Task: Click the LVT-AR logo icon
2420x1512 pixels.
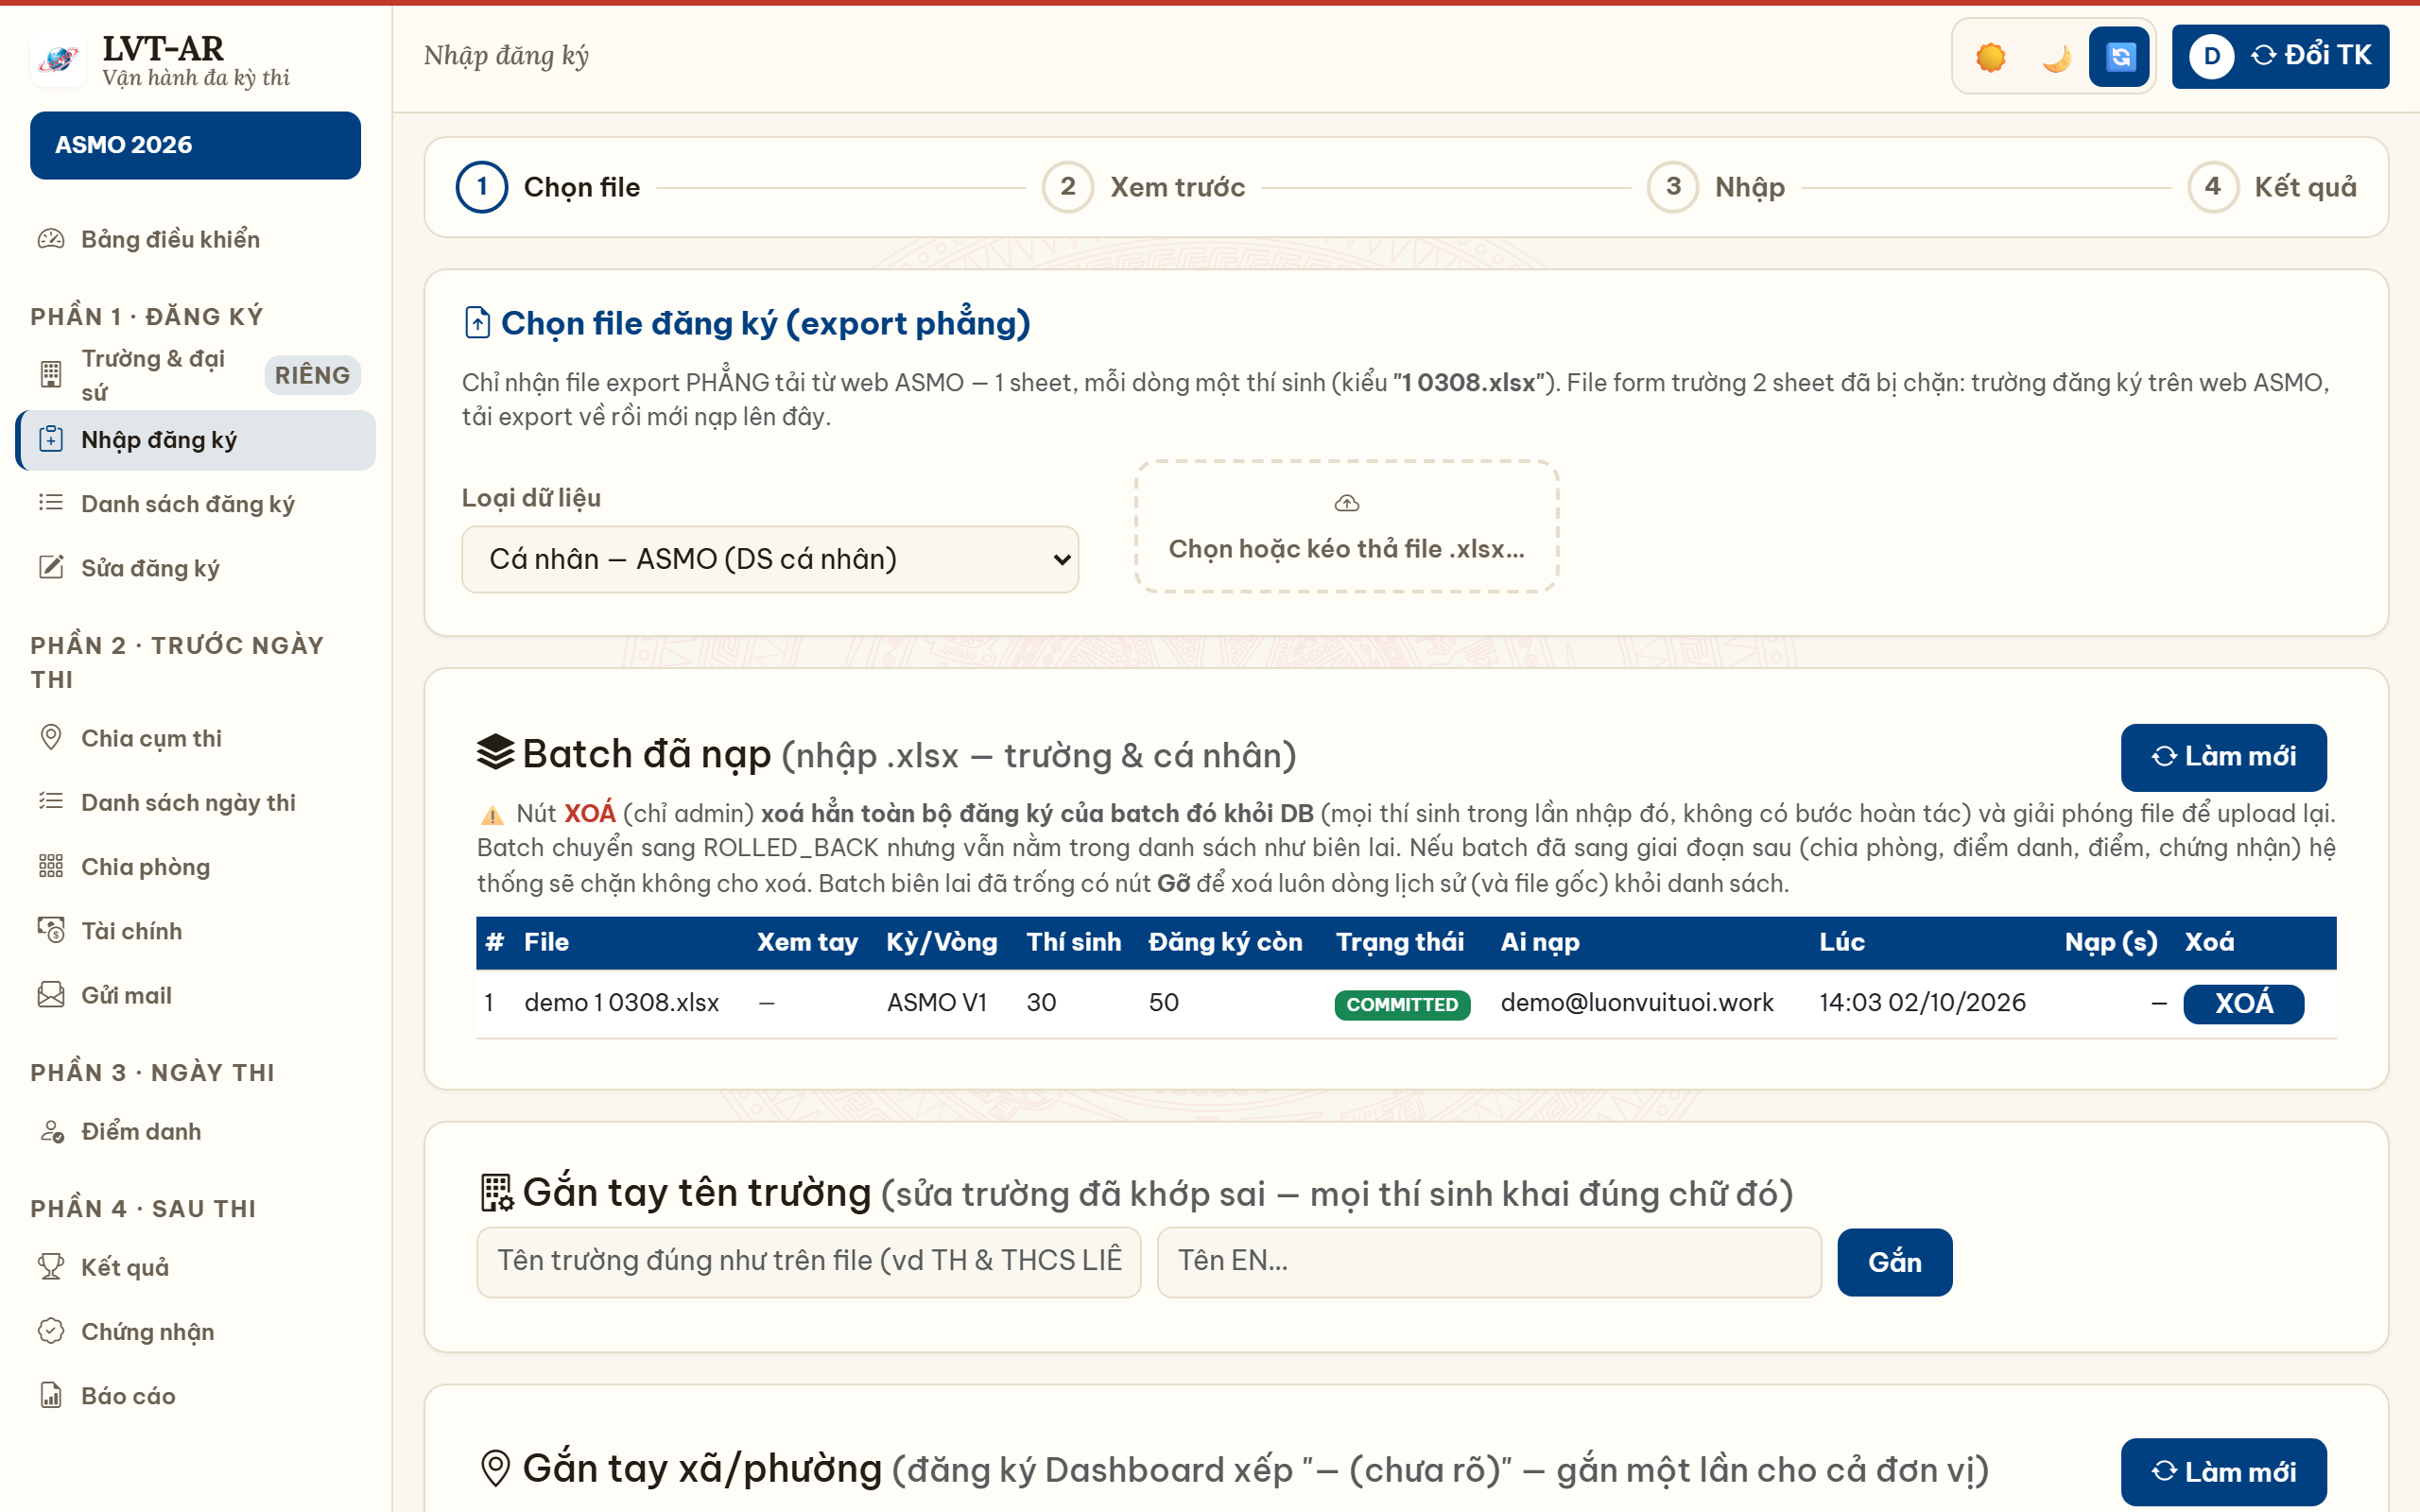Action: (58, 59)
